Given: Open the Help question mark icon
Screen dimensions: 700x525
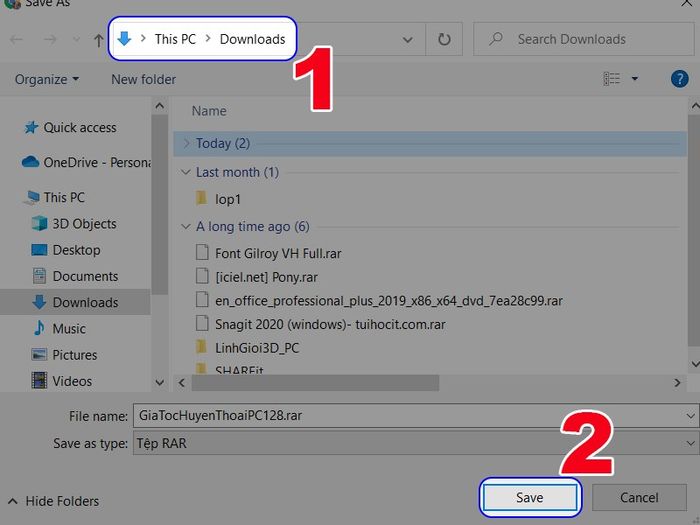Looking at the screenshot, I should [679, 79].
